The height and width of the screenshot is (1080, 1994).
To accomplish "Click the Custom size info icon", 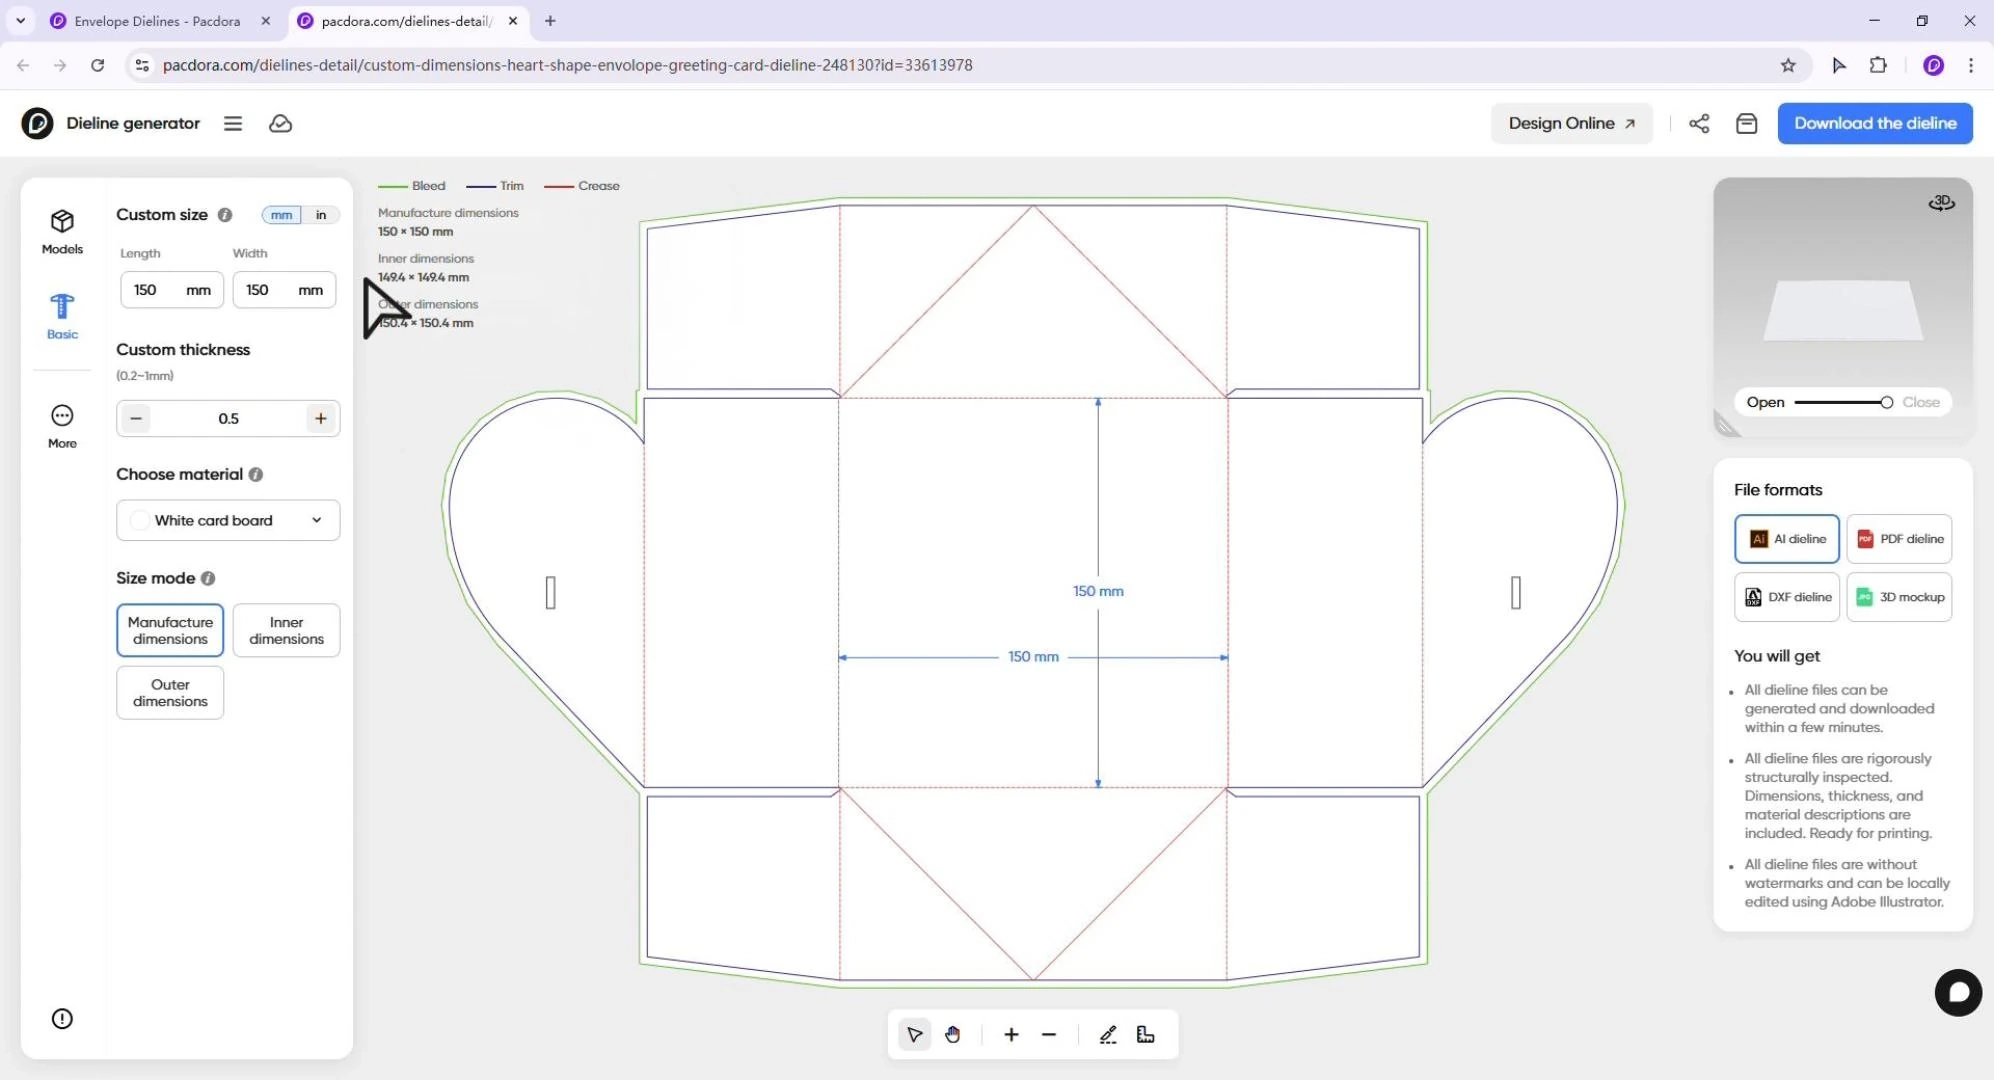I will point(225,215).
